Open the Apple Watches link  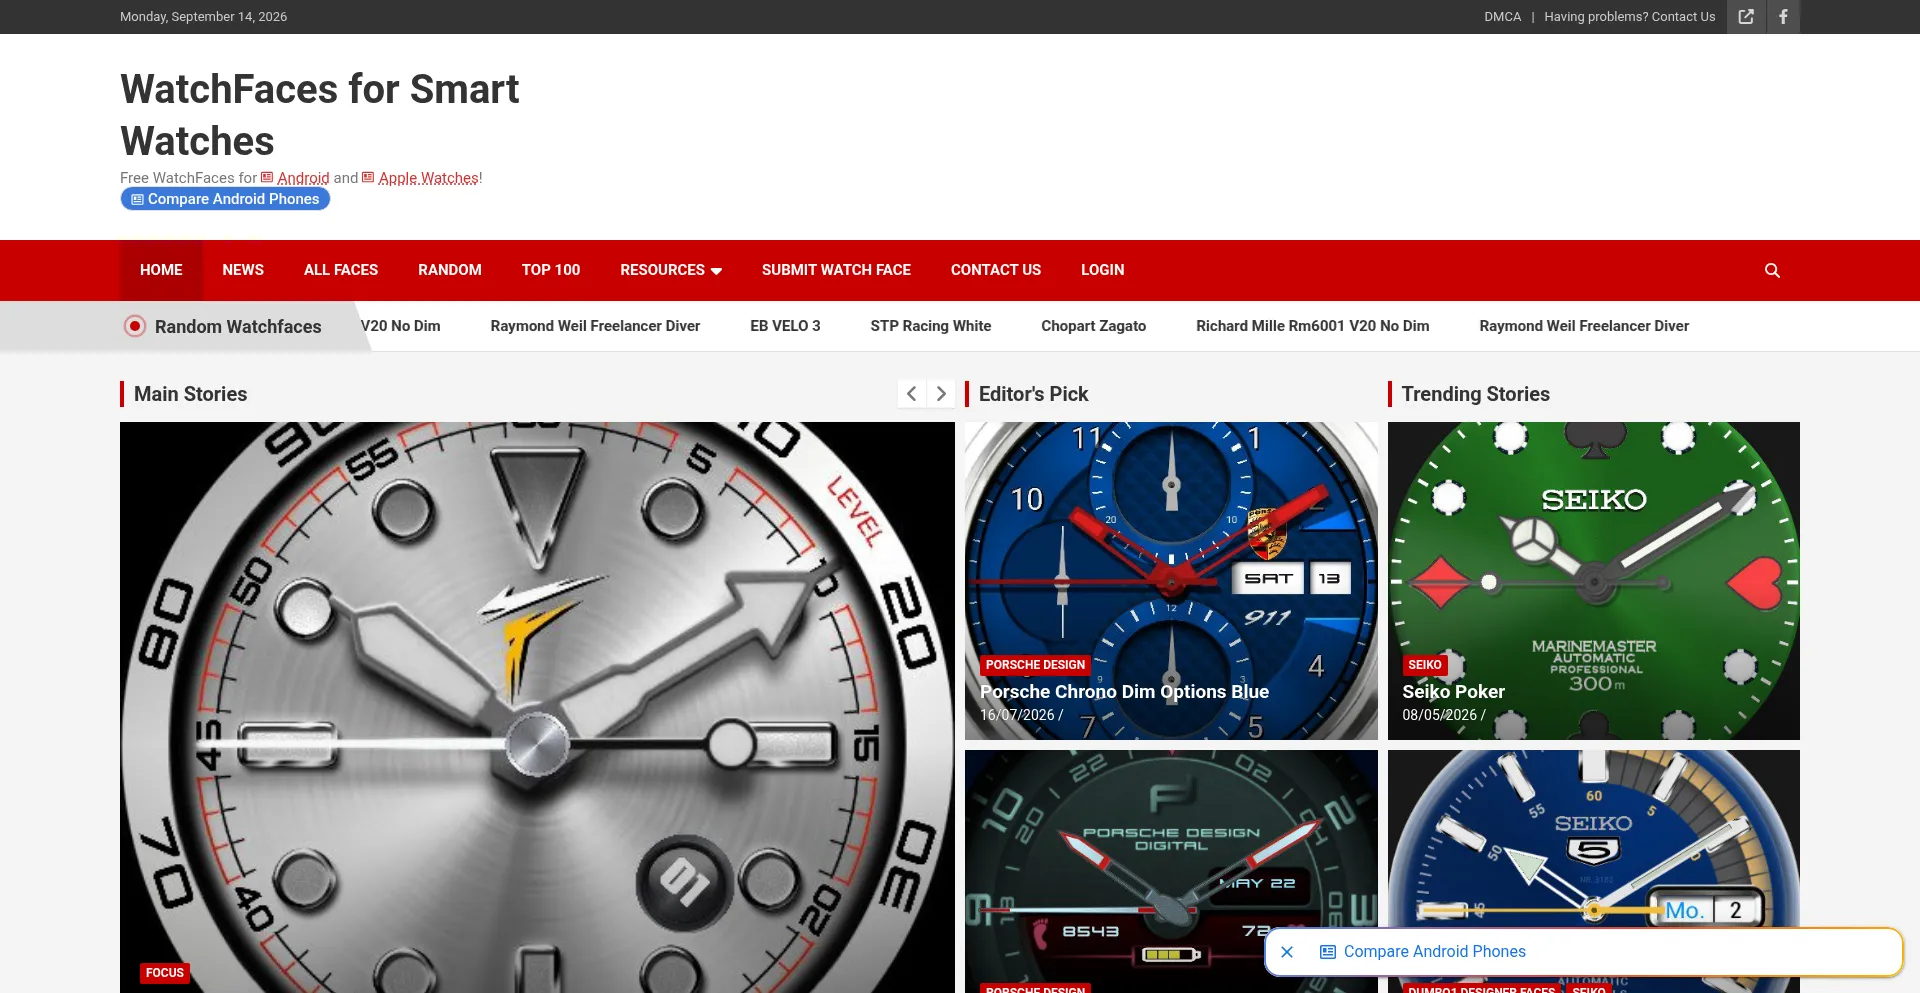[420, 178]
